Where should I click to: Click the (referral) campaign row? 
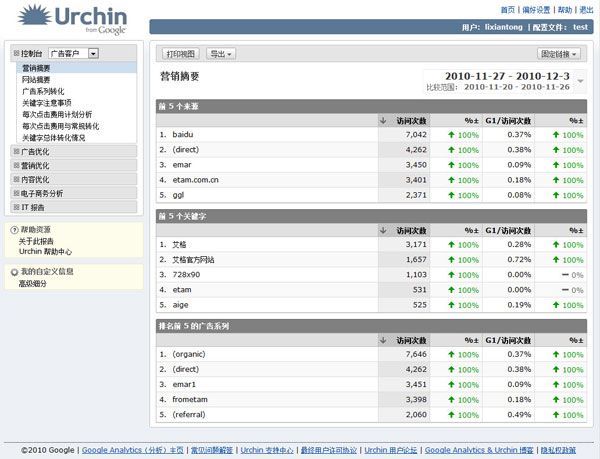371,415
